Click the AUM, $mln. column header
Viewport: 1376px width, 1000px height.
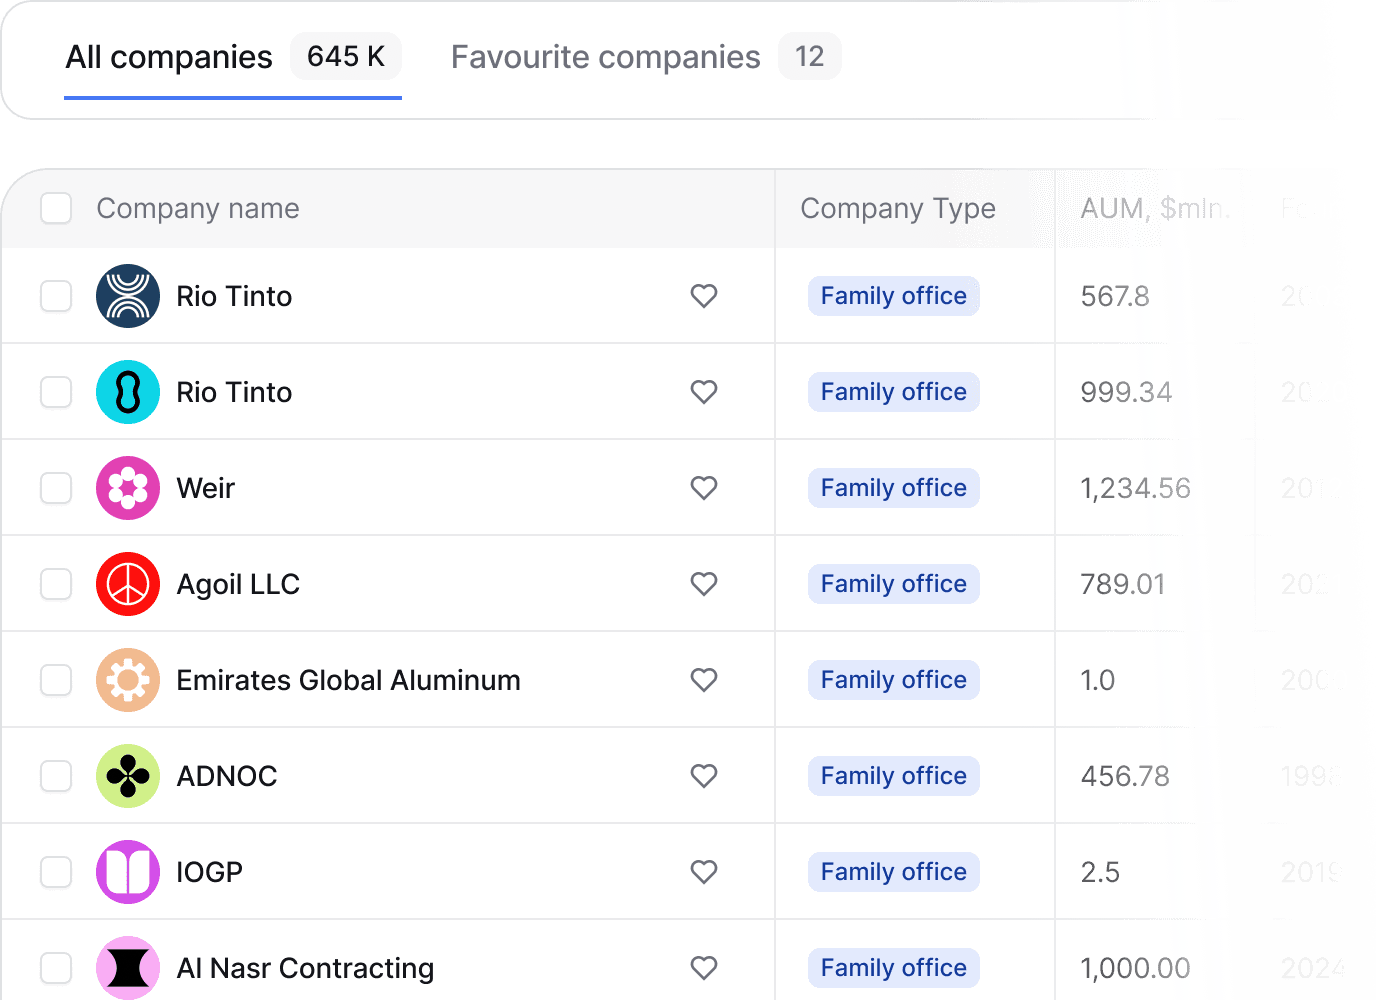(x=1155, y=209)
